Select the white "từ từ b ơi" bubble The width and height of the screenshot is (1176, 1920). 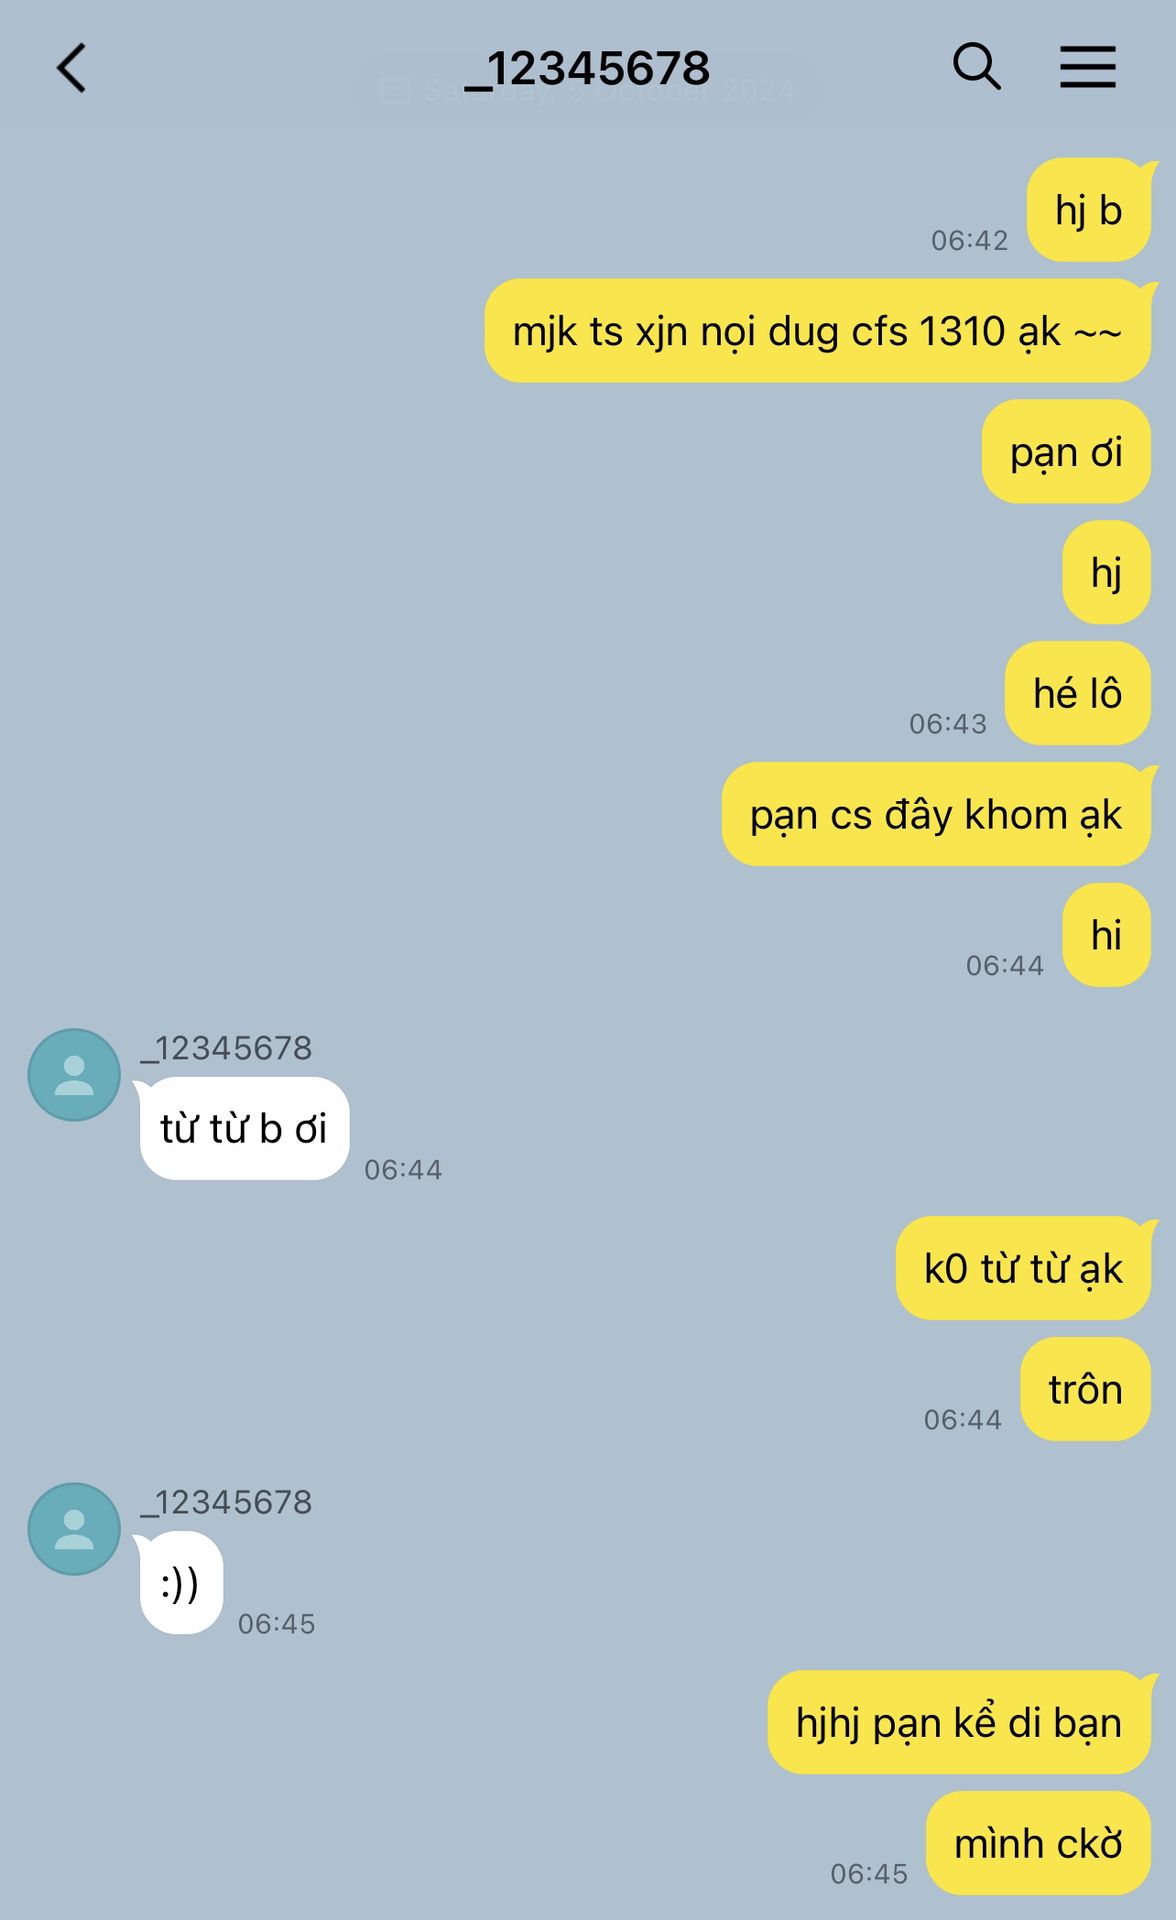244,1128
